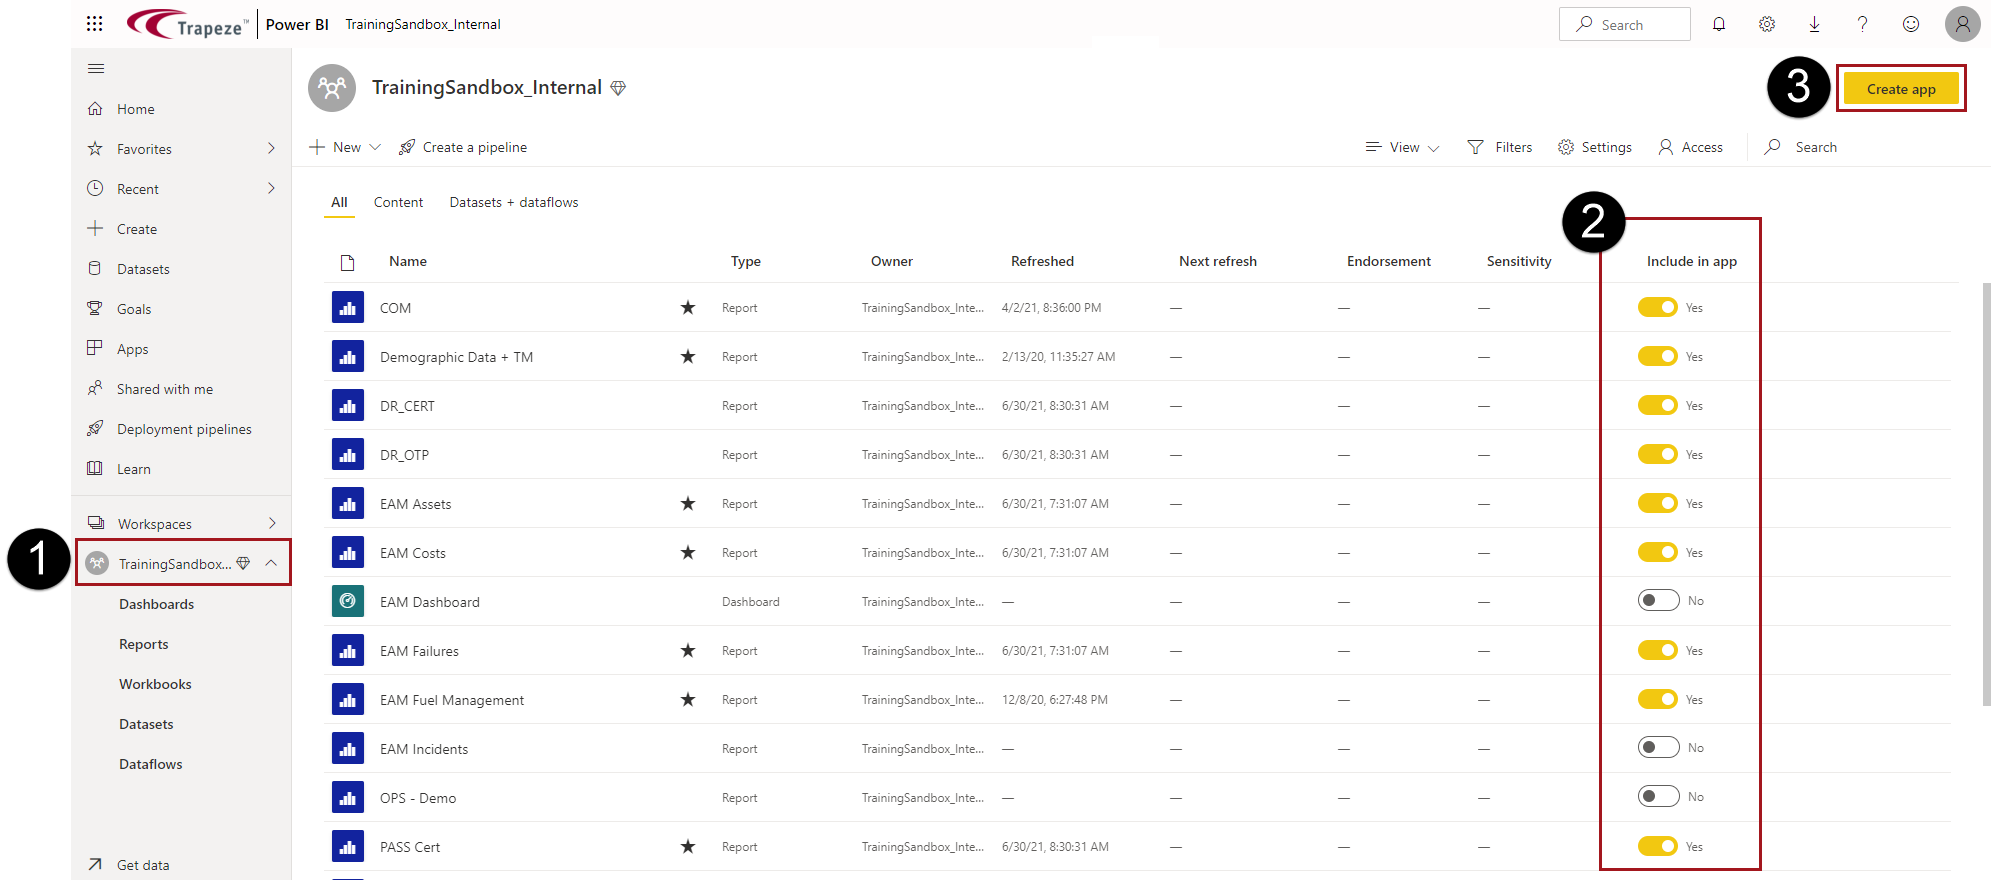The height and width of the screenshot is (880, 1991).
Task: Open the settings gear in header
Action: 1766,24
